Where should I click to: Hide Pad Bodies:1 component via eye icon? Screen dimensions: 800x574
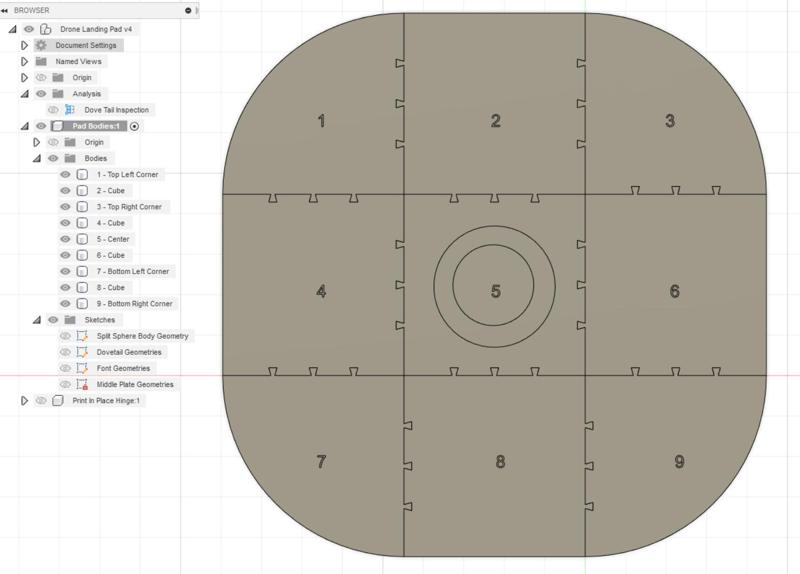click(x=41, y=126)
